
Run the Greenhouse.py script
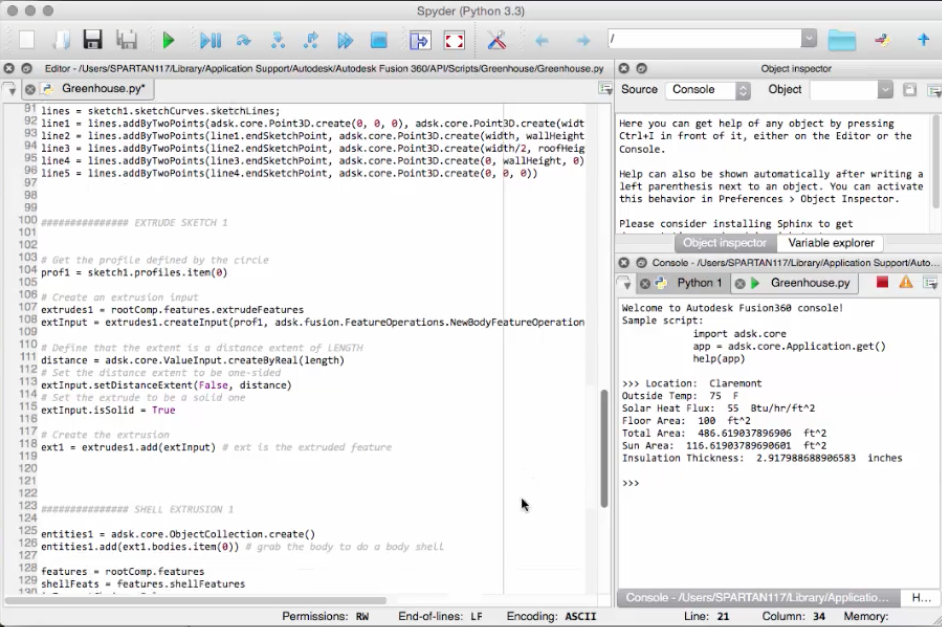point(168,40)
